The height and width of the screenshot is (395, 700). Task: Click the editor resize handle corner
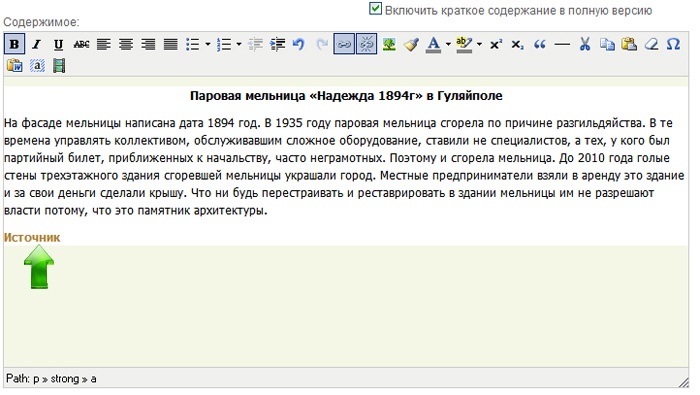[683, 382]
